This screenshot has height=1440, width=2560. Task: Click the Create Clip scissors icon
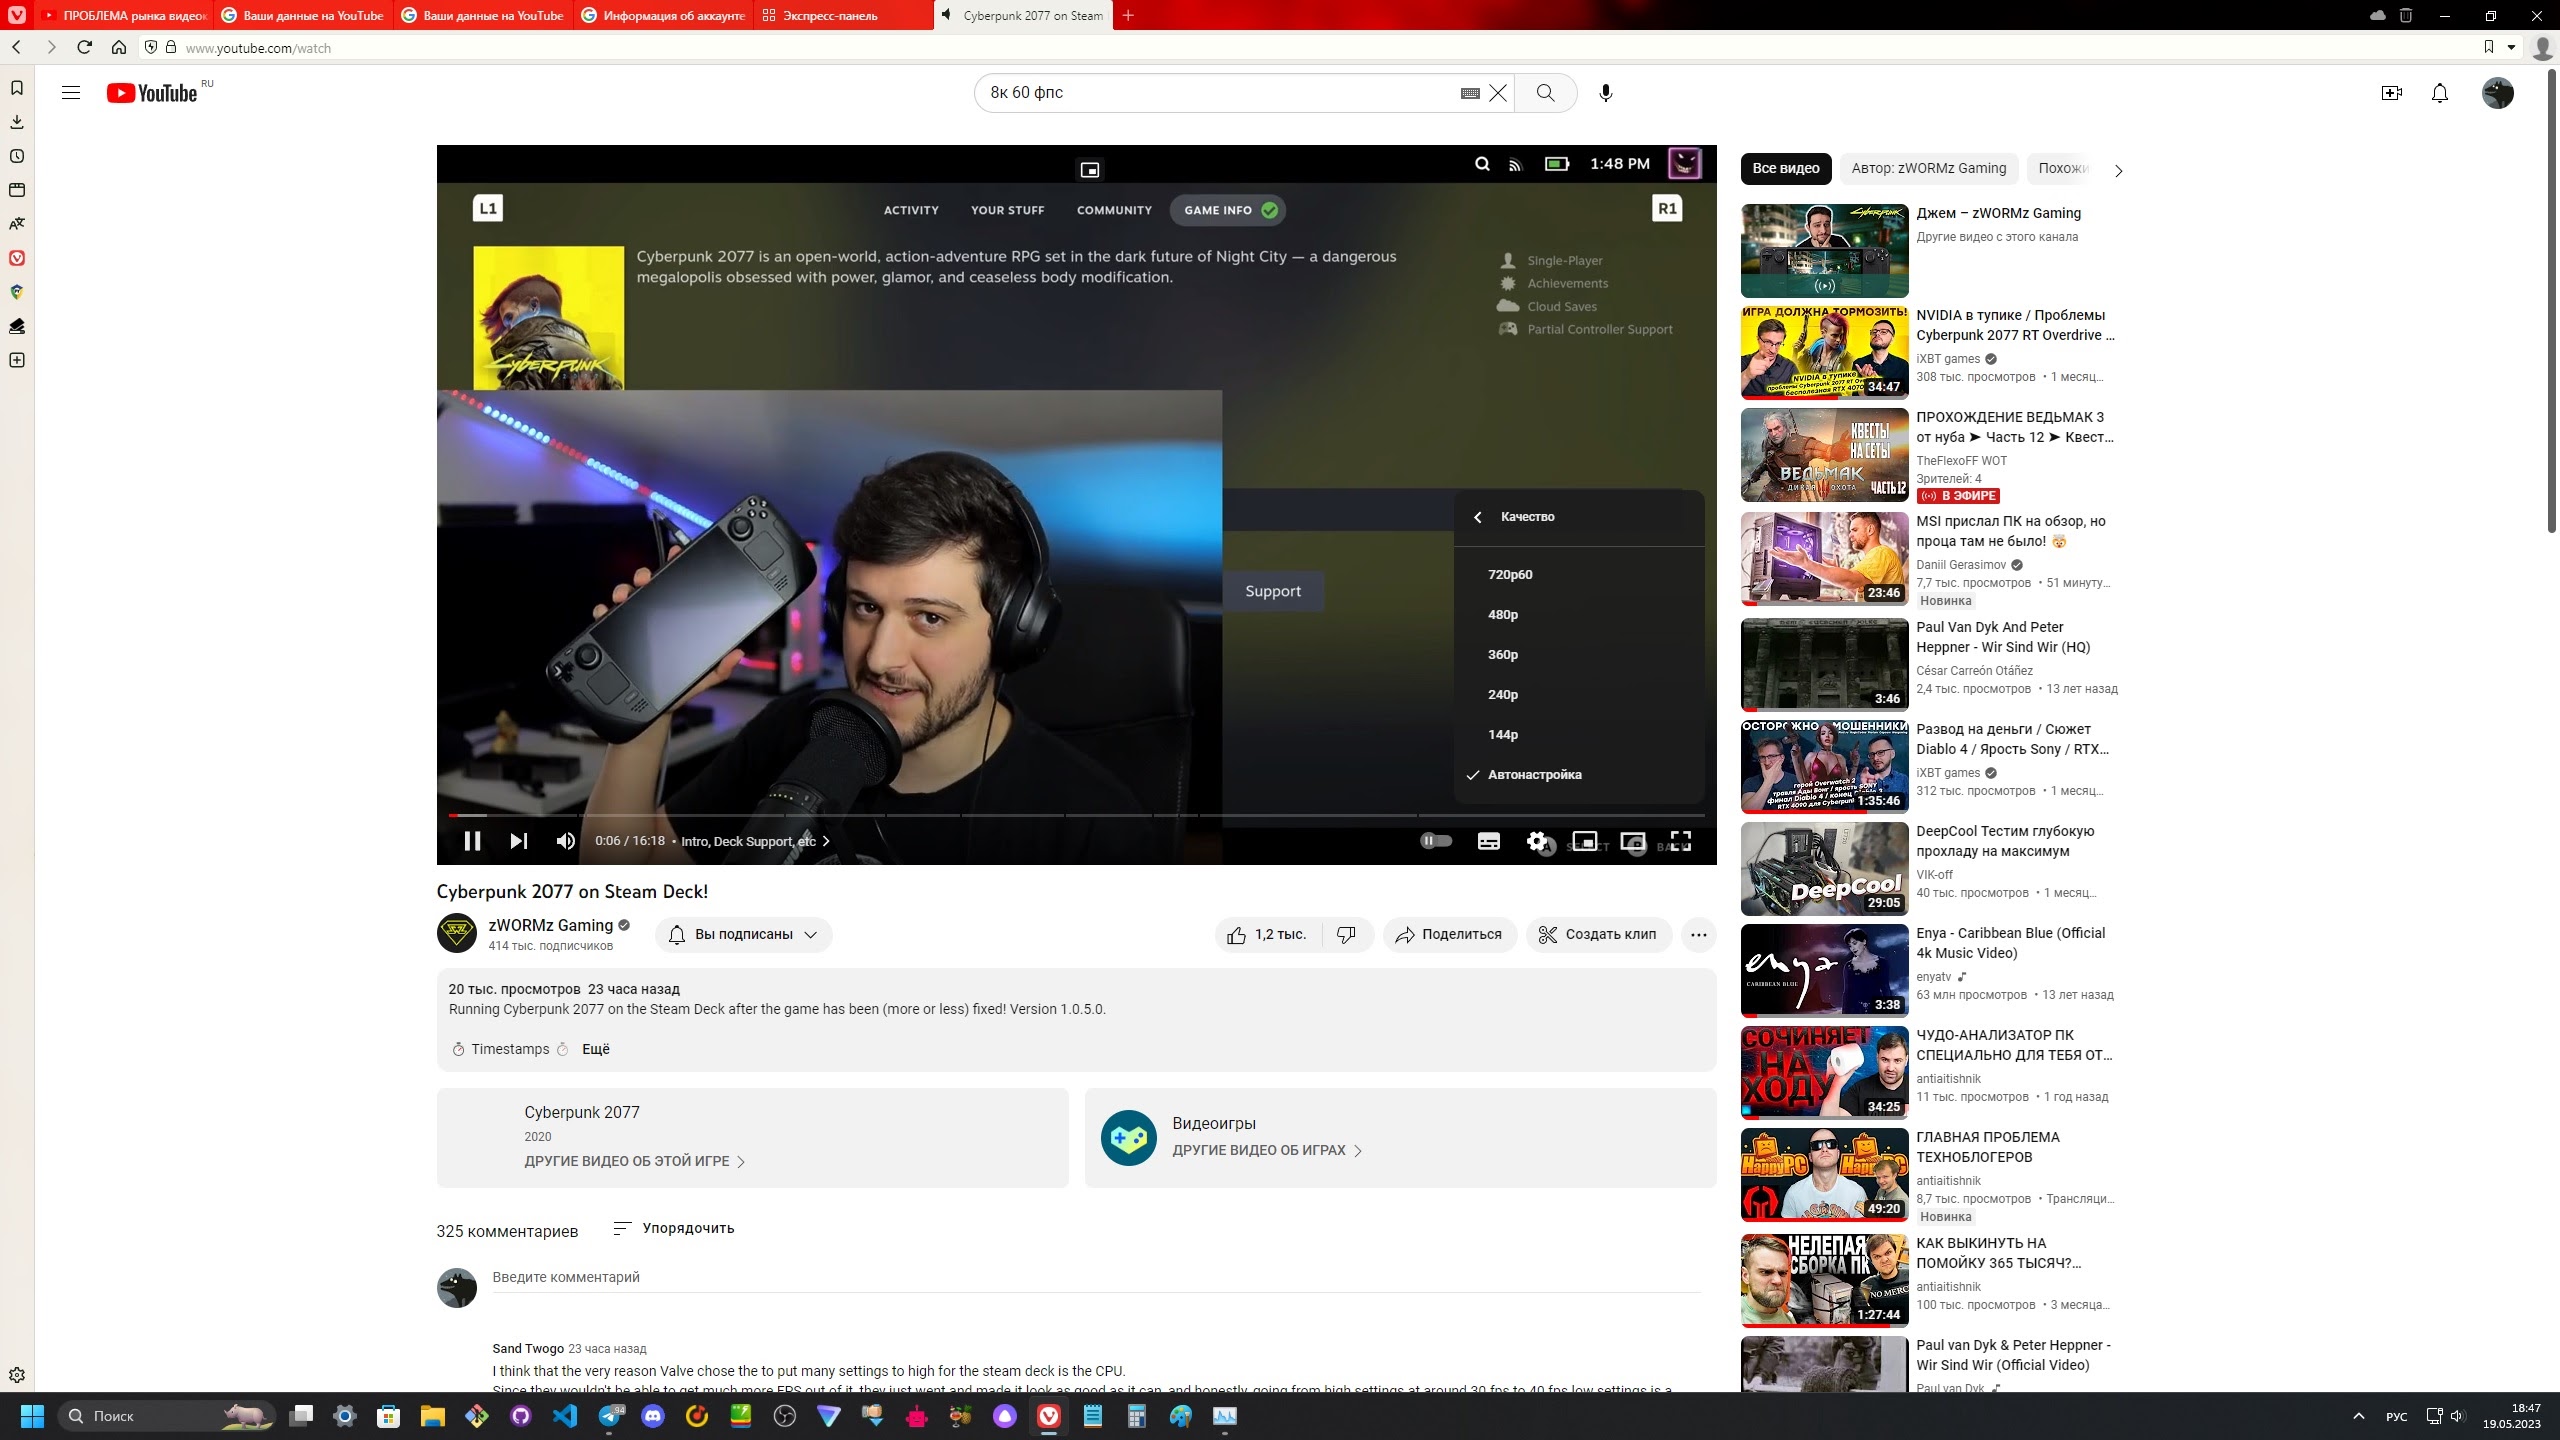pos(1547,934)
